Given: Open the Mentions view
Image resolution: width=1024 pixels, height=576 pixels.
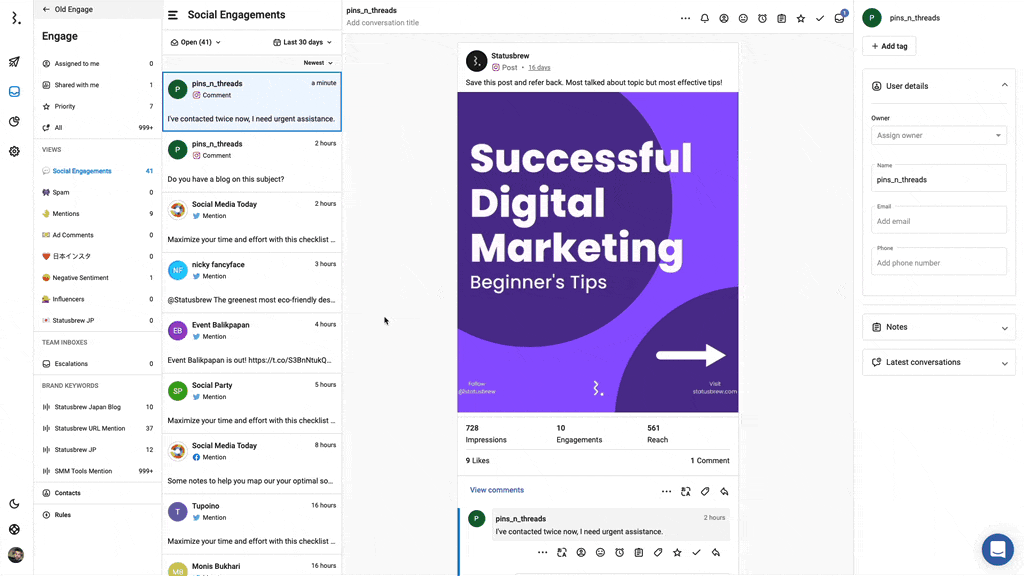Looking at the screenshot, I should point(97,214).
